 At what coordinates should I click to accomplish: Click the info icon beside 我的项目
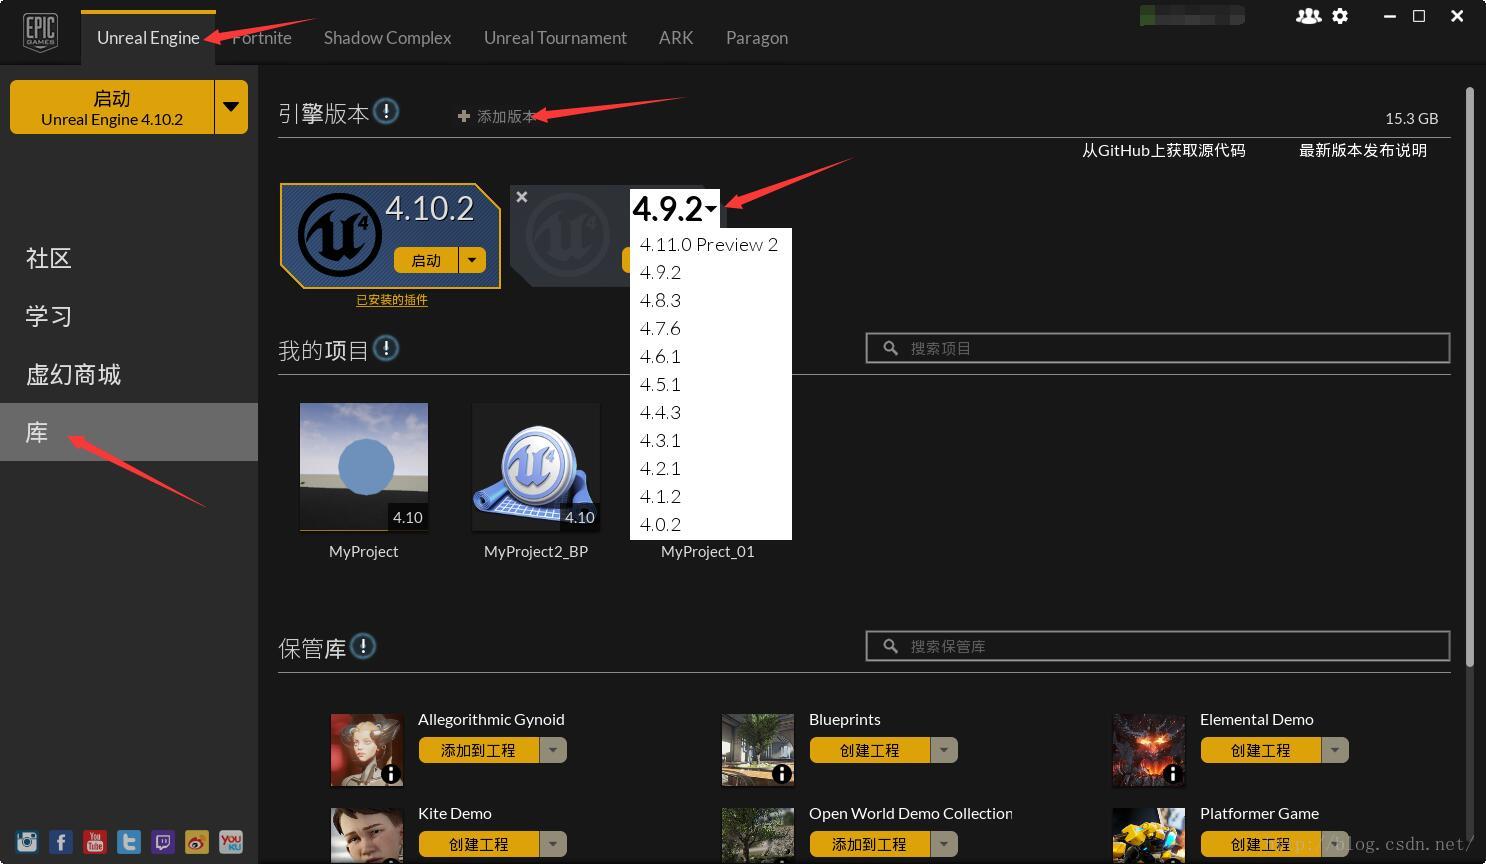(386, 348)
